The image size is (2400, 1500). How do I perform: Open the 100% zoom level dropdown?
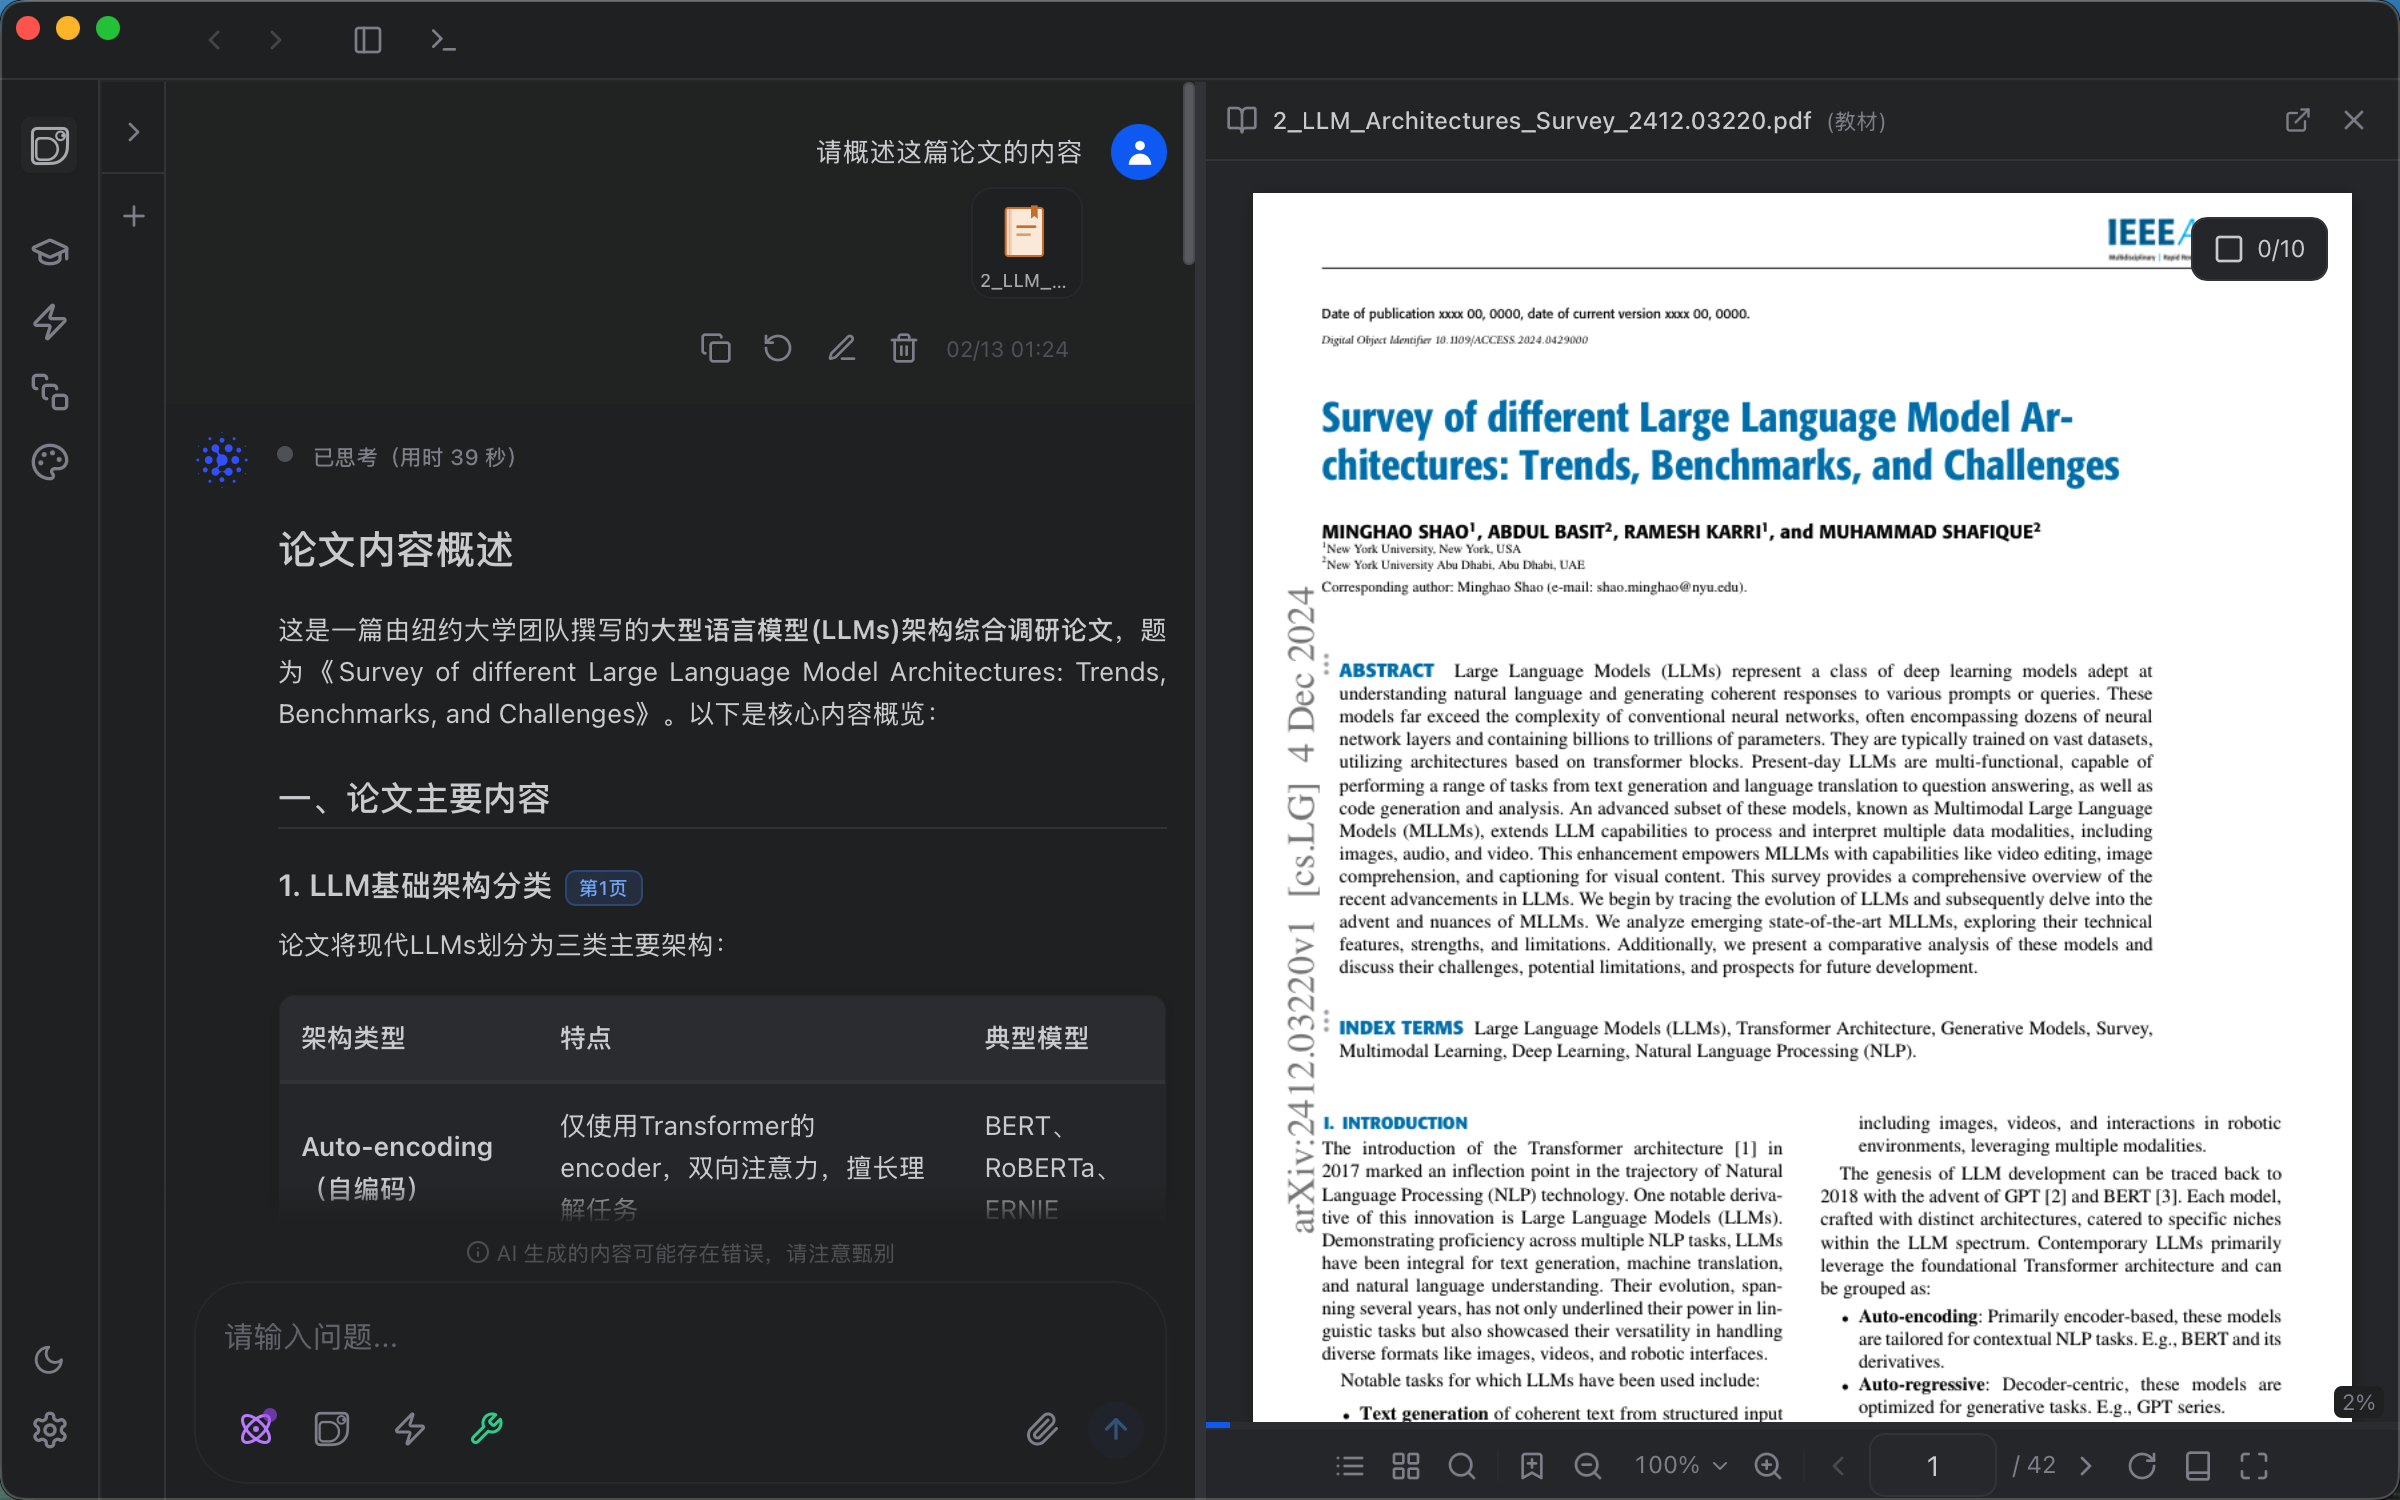[x=1680, y=1465]
